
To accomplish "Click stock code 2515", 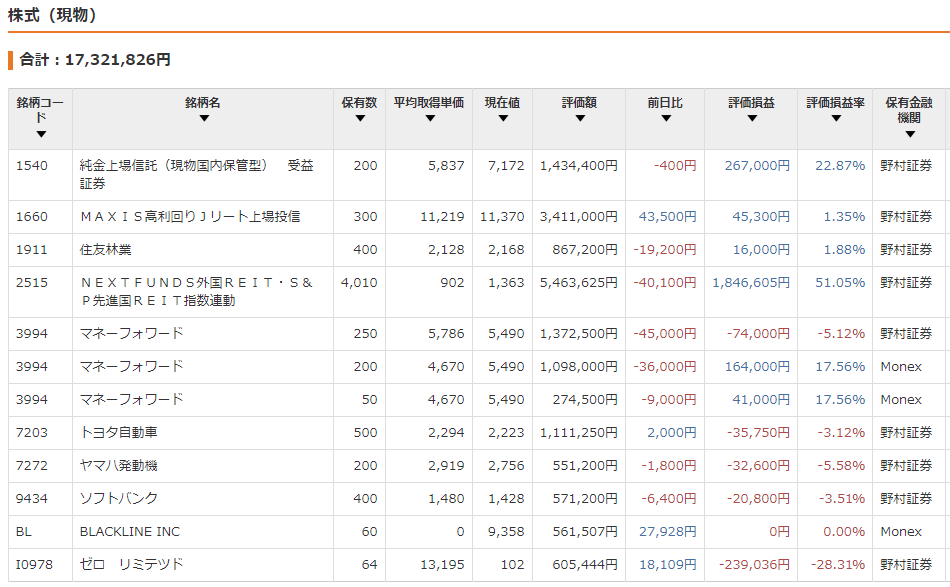I will click(32, 282).
